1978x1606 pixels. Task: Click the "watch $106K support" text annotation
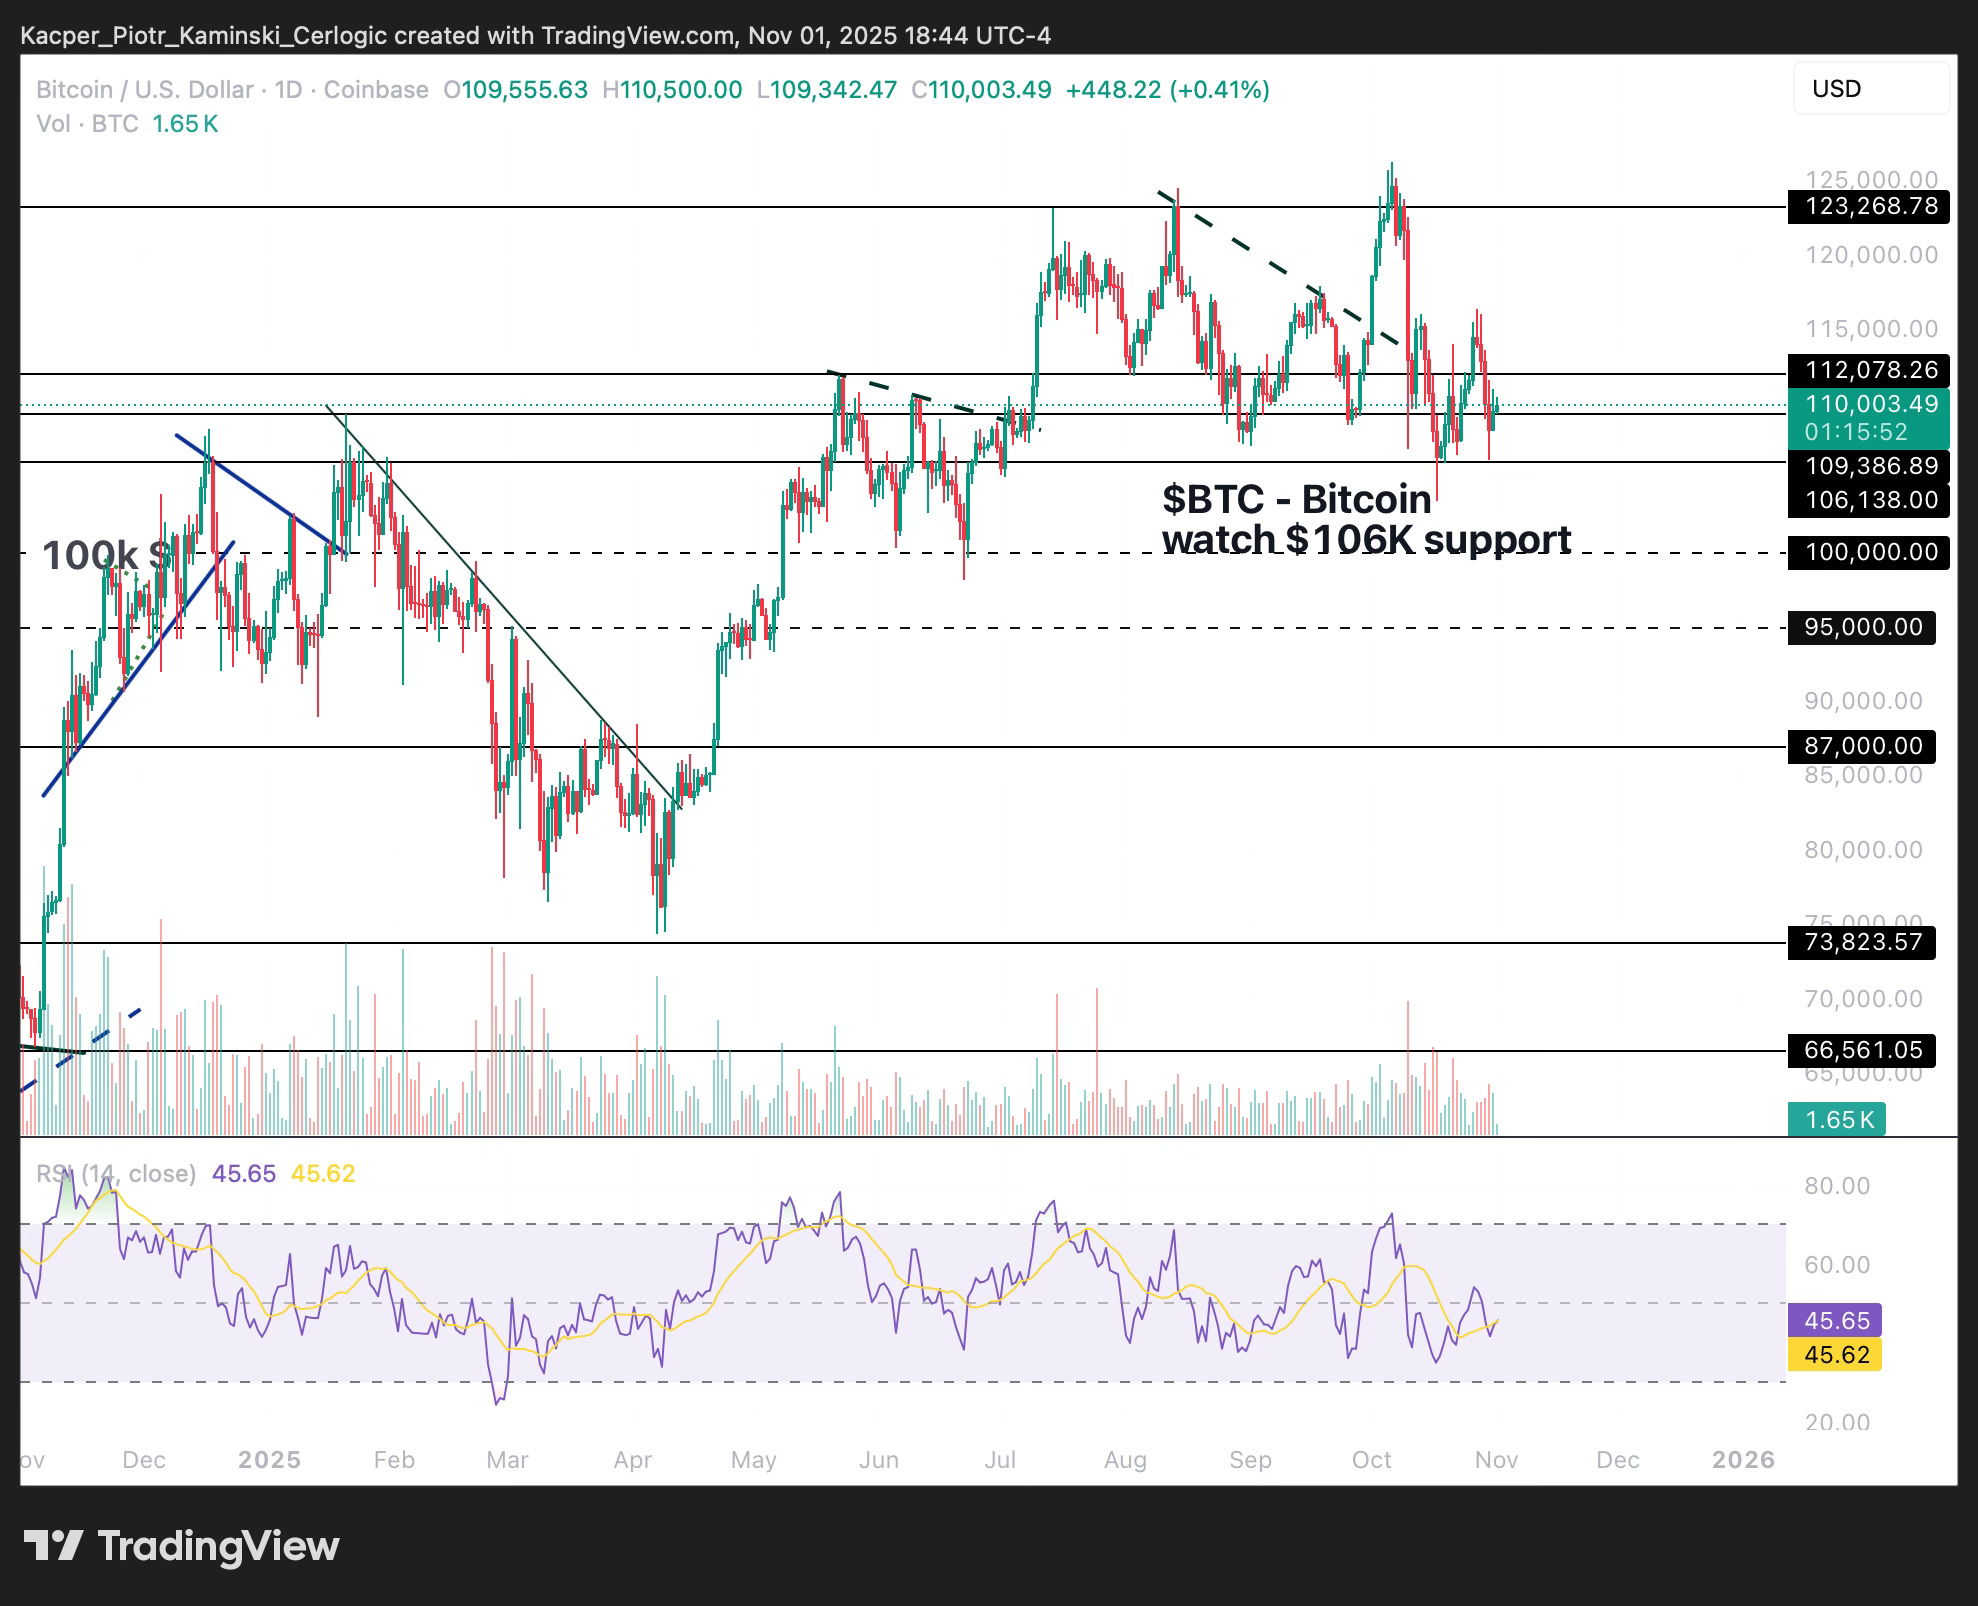pos(1365,540)
